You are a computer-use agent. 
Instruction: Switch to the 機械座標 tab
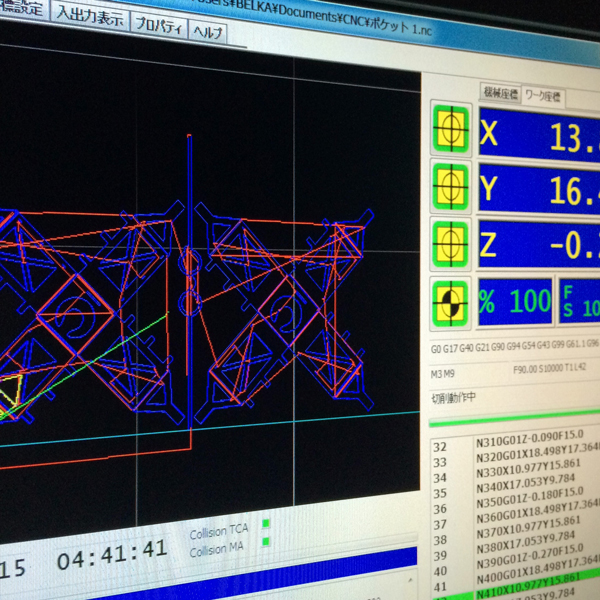coord(500,95)
